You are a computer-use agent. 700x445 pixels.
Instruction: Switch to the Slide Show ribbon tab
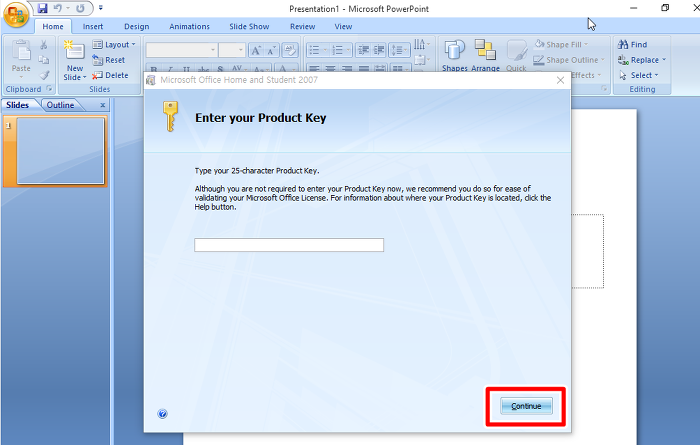click(x=249, y=26)
